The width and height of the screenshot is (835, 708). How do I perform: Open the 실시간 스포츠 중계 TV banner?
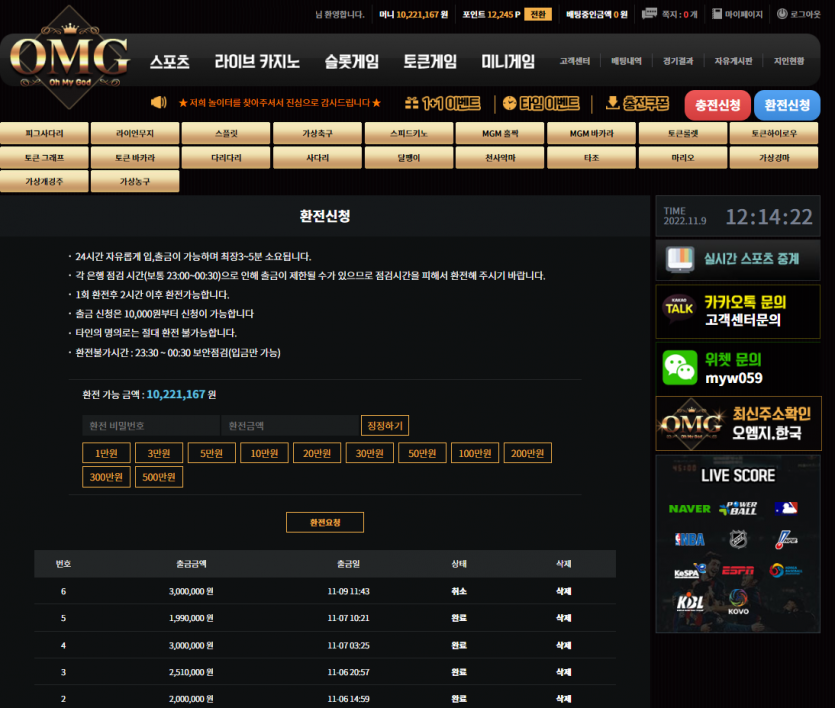tap(738, 259)
